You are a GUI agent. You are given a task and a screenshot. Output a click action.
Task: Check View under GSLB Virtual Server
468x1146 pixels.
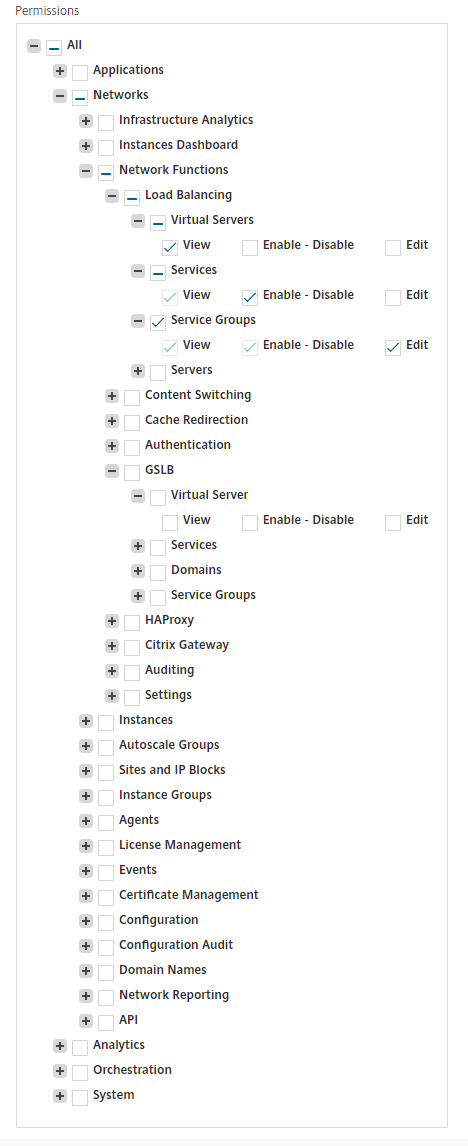(x=170, y=523)
